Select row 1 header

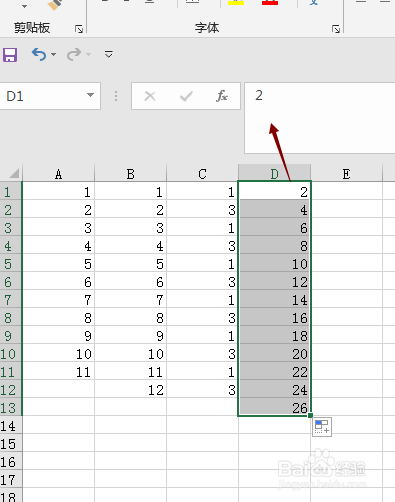11,192
